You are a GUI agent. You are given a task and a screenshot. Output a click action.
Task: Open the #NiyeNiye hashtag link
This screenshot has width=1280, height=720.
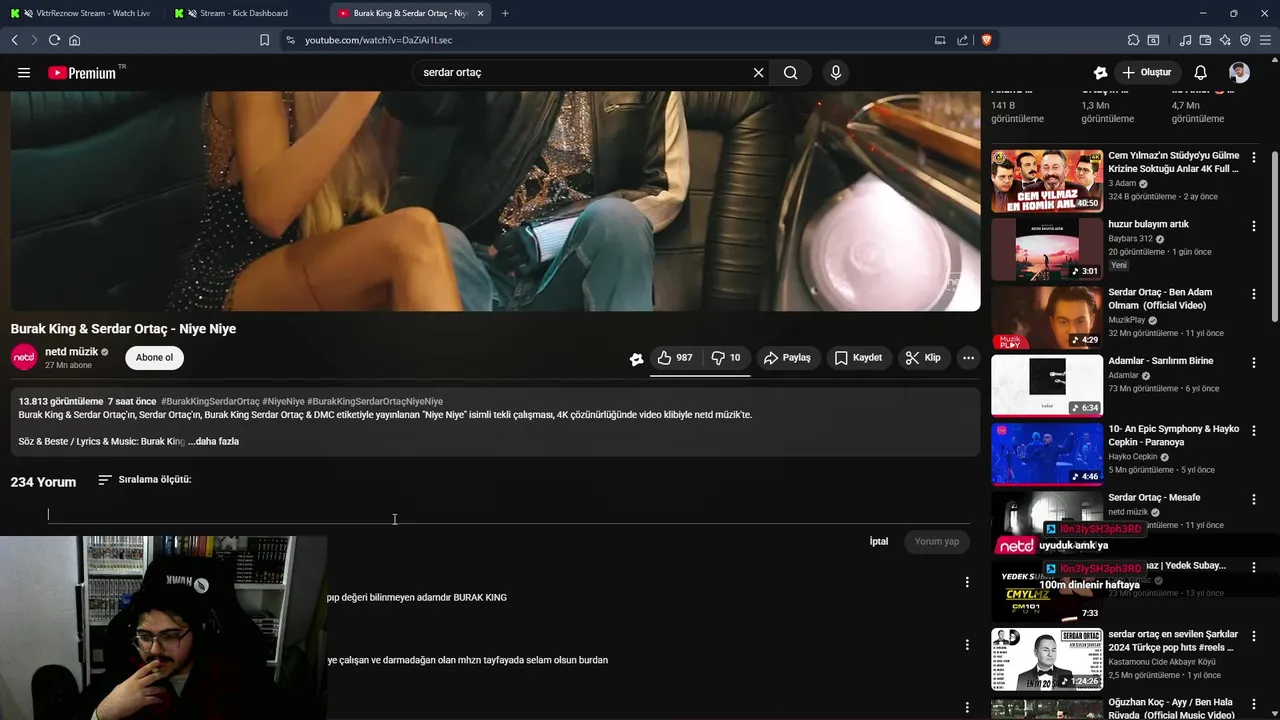pyautogui.click(x=283, y=401)
